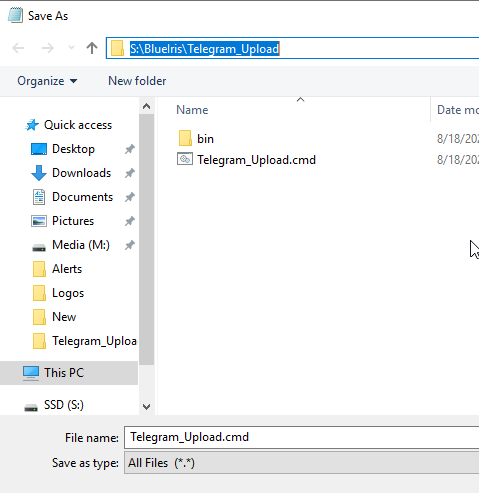Open the Logos folder in sidebar
479x493 pixels.
[68, 293]
